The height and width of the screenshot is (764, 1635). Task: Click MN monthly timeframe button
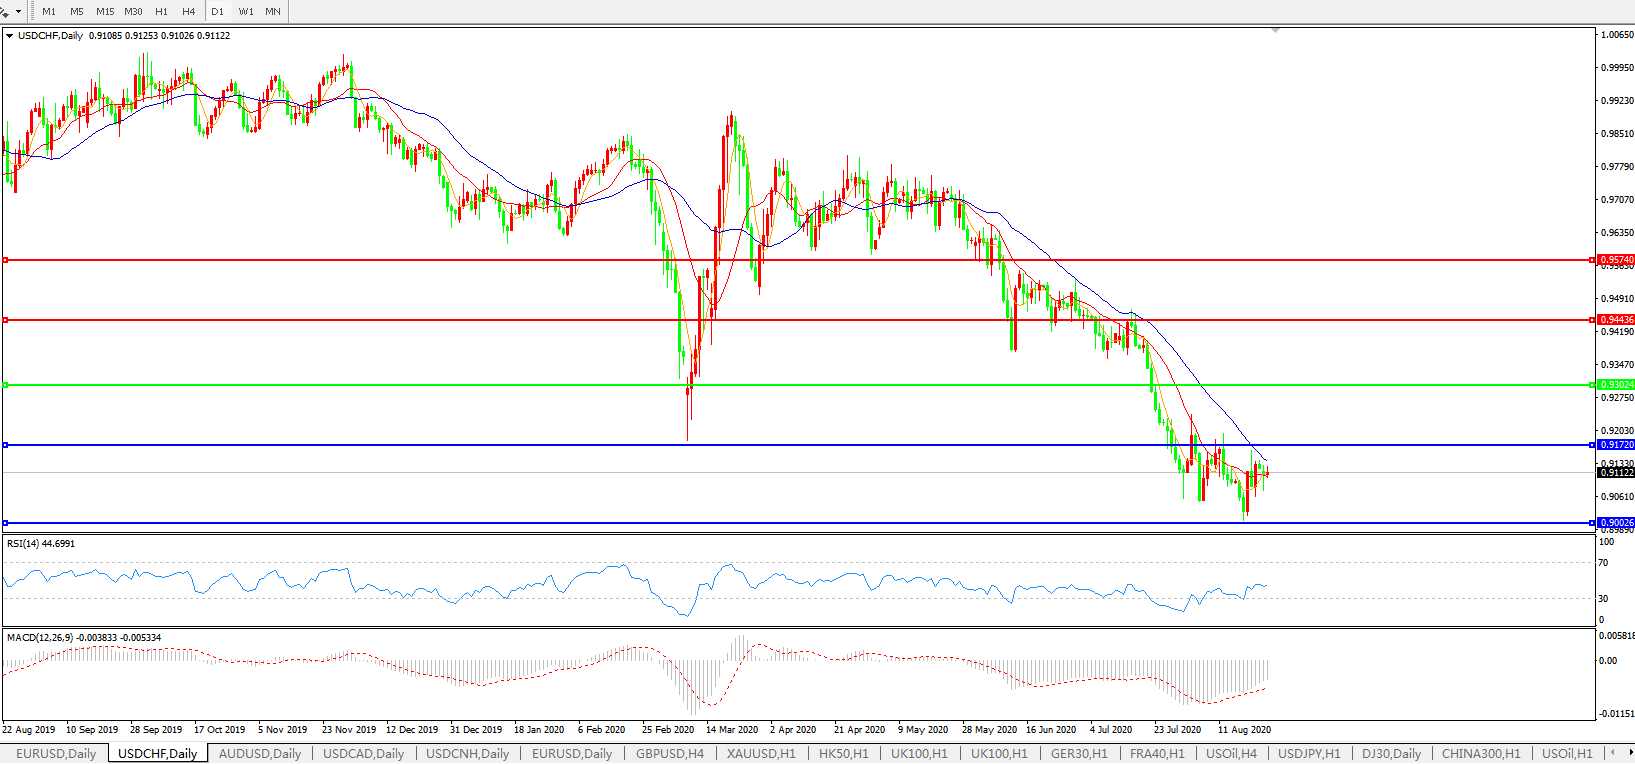pyautogui.click(x=273, y=11)
